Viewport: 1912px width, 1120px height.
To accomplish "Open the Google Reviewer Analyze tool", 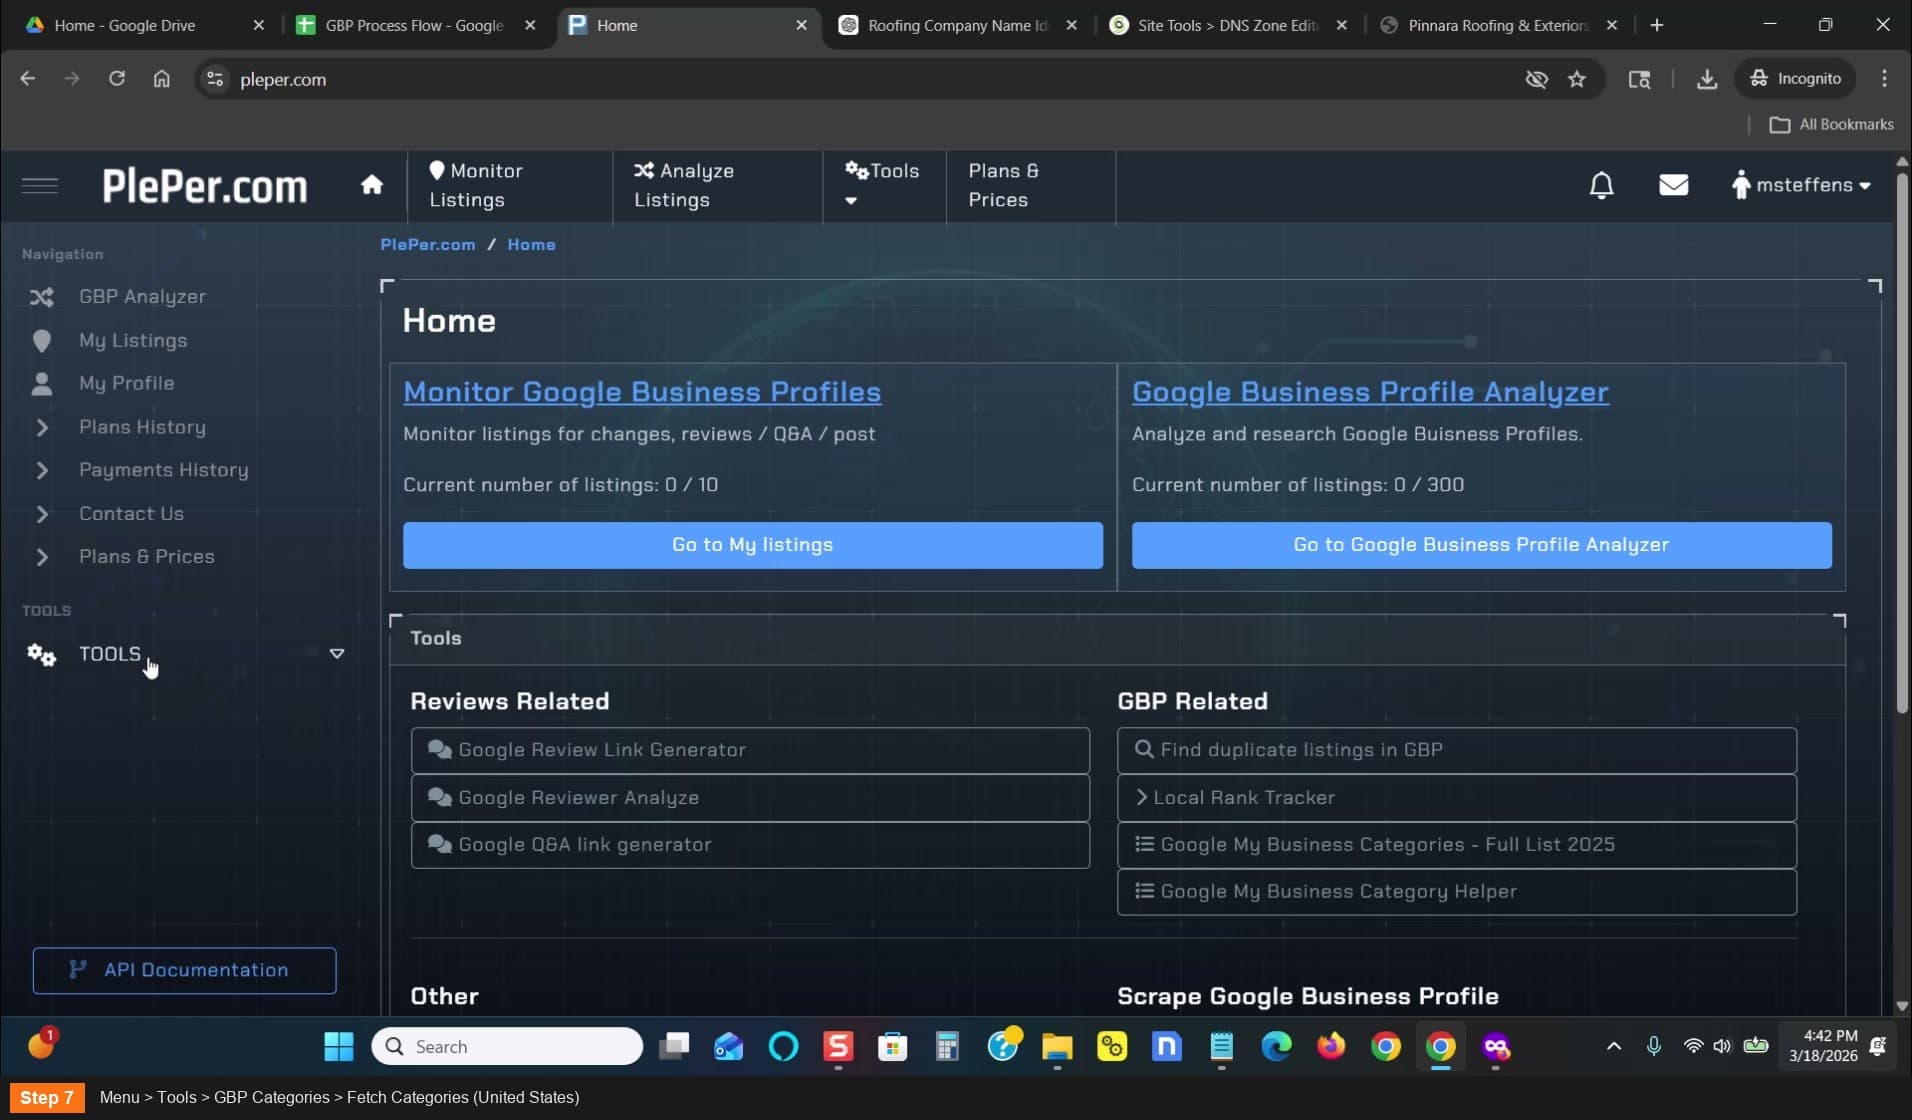I will (x=750, y=798).
